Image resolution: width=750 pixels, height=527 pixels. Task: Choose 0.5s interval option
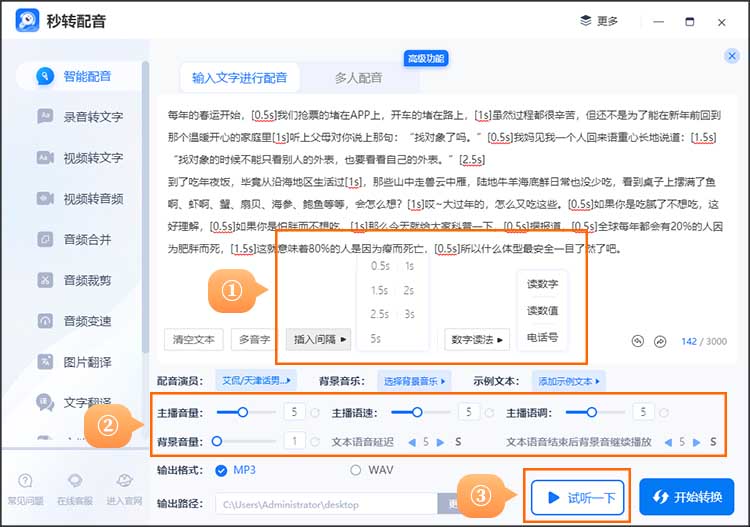coord(380,266)
